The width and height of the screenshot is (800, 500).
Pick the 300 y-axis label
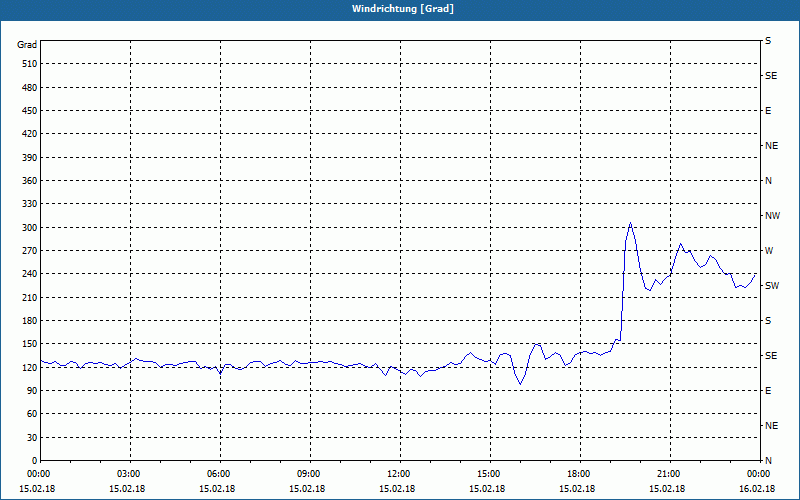tap(30, 228)
